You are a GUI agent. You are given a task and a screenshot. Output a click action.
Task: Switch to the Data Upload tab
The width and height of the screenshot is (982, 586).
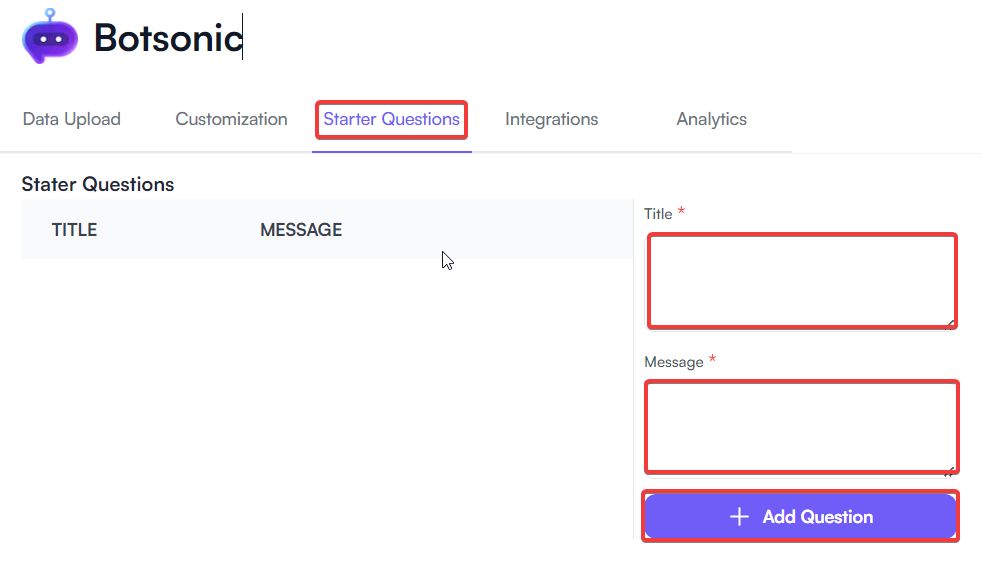pyautogui.click(x=71, y=118)
